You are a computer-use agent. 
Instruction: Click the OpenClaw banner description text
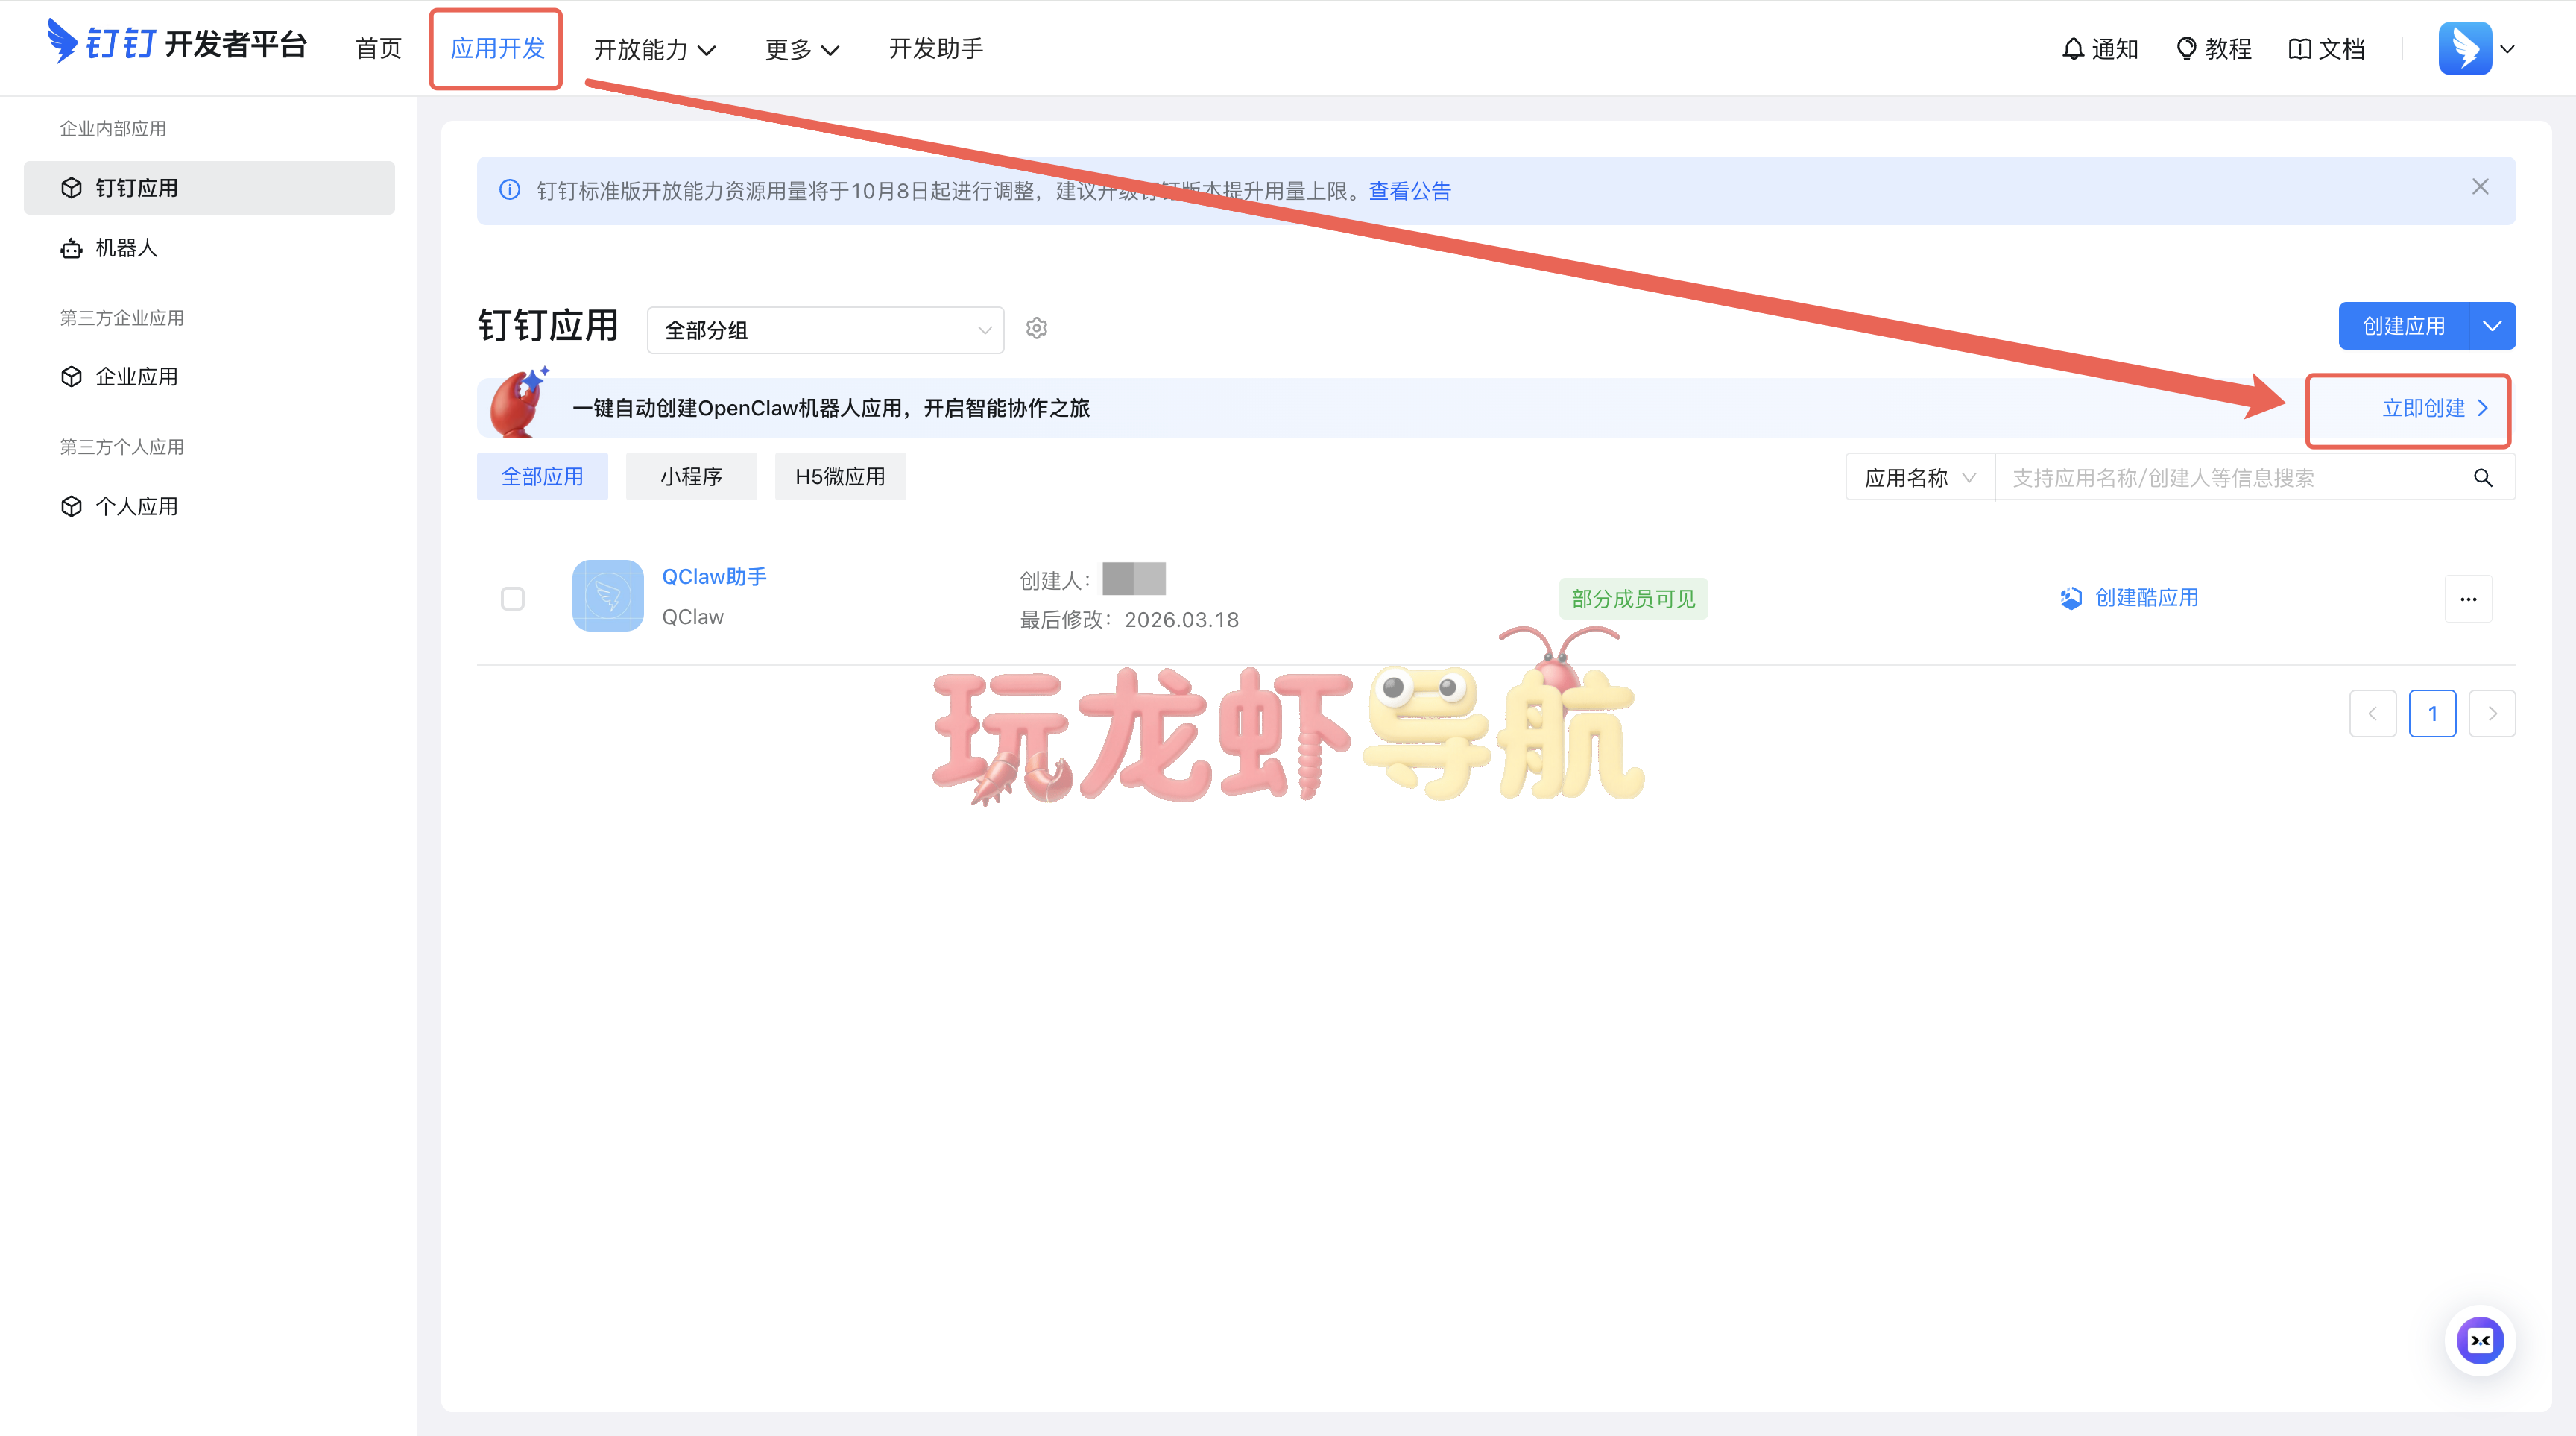click(x=831, y=408)
